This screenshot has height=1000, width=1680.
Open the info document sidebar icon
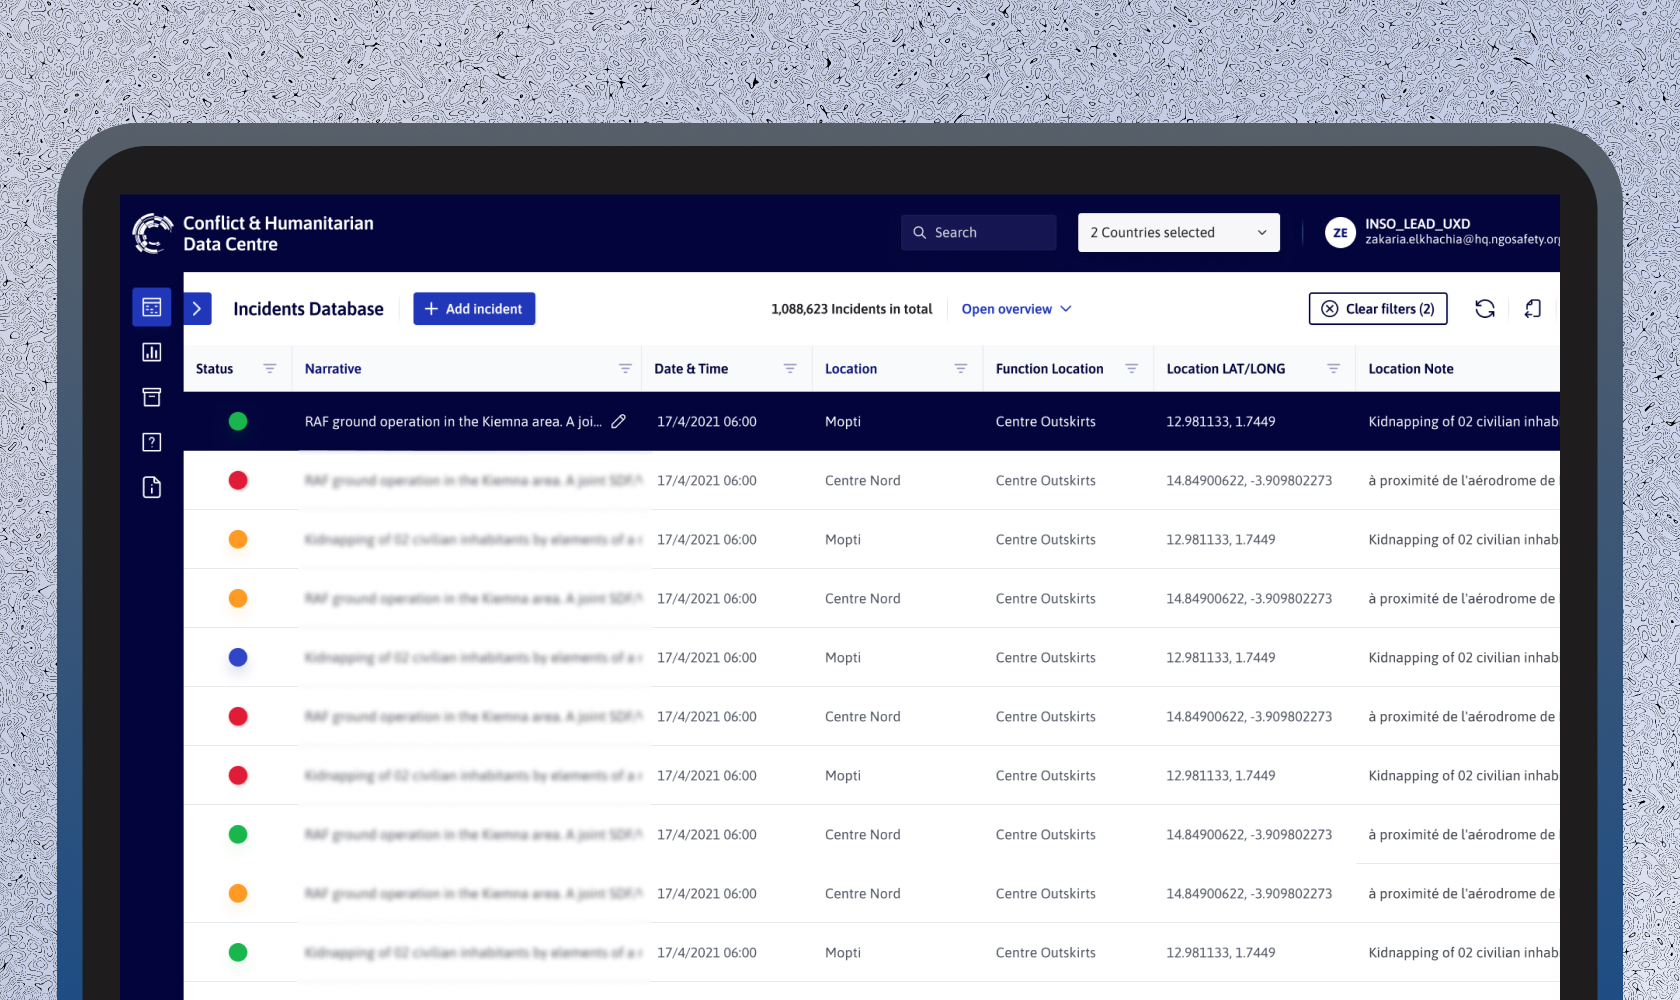(152, 487)
